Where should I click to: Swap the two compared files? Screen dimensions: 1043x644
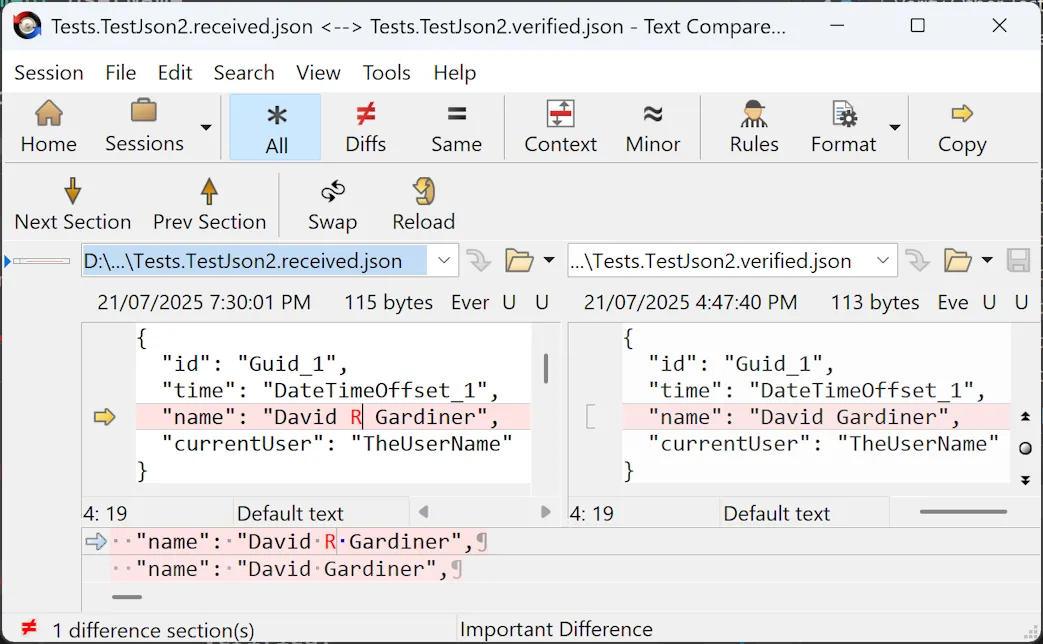click(x=332, y=203)
